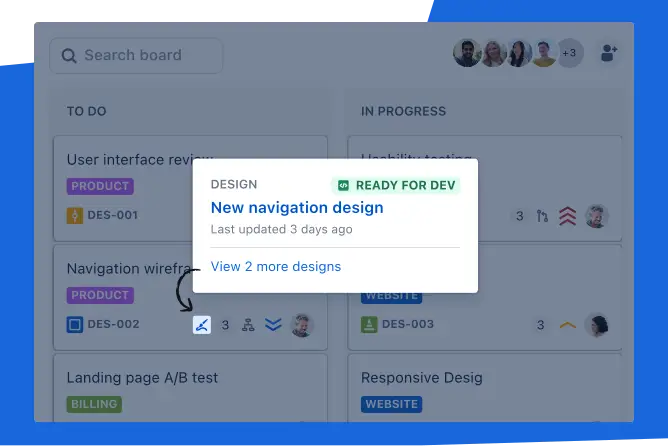Click the DES-003 issue type icon

click(369, 324)
